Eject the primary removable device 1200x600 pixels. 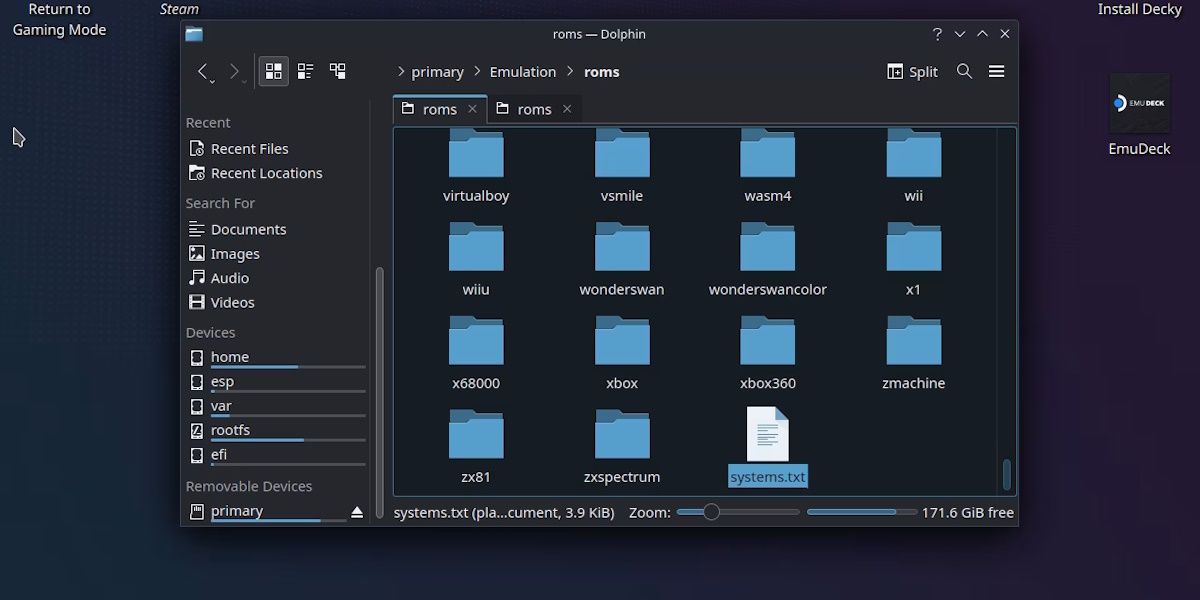(x=355, y=510)
